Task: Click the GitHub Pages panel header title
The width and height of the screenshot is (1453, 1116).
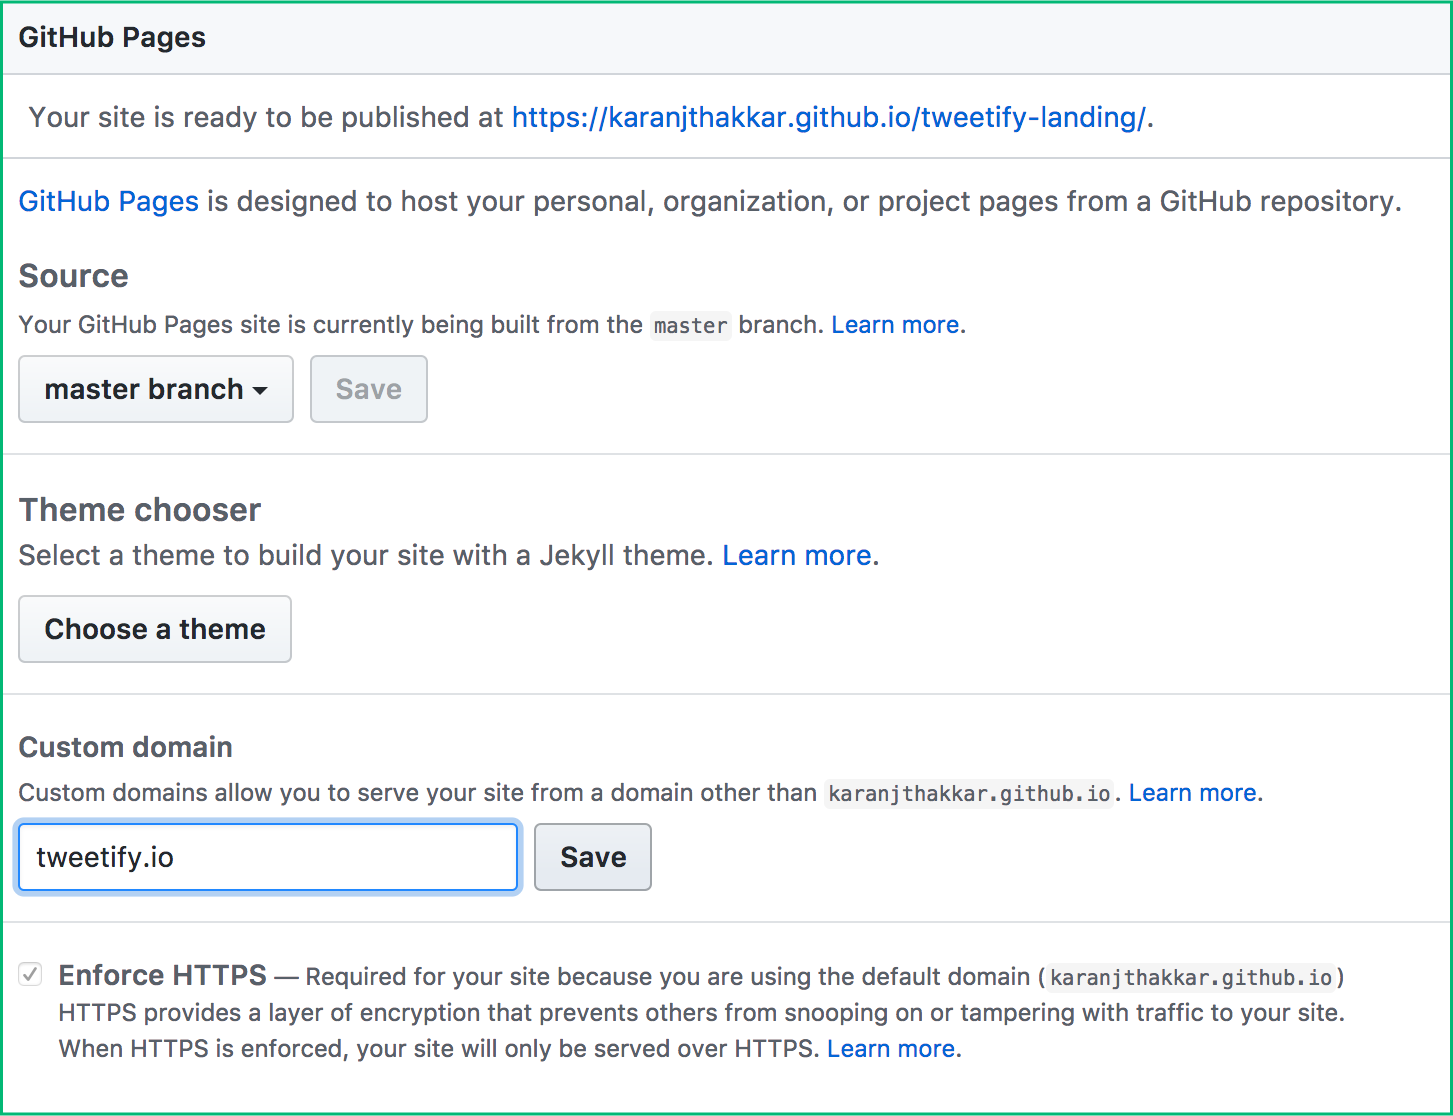Action: point(112,38)
